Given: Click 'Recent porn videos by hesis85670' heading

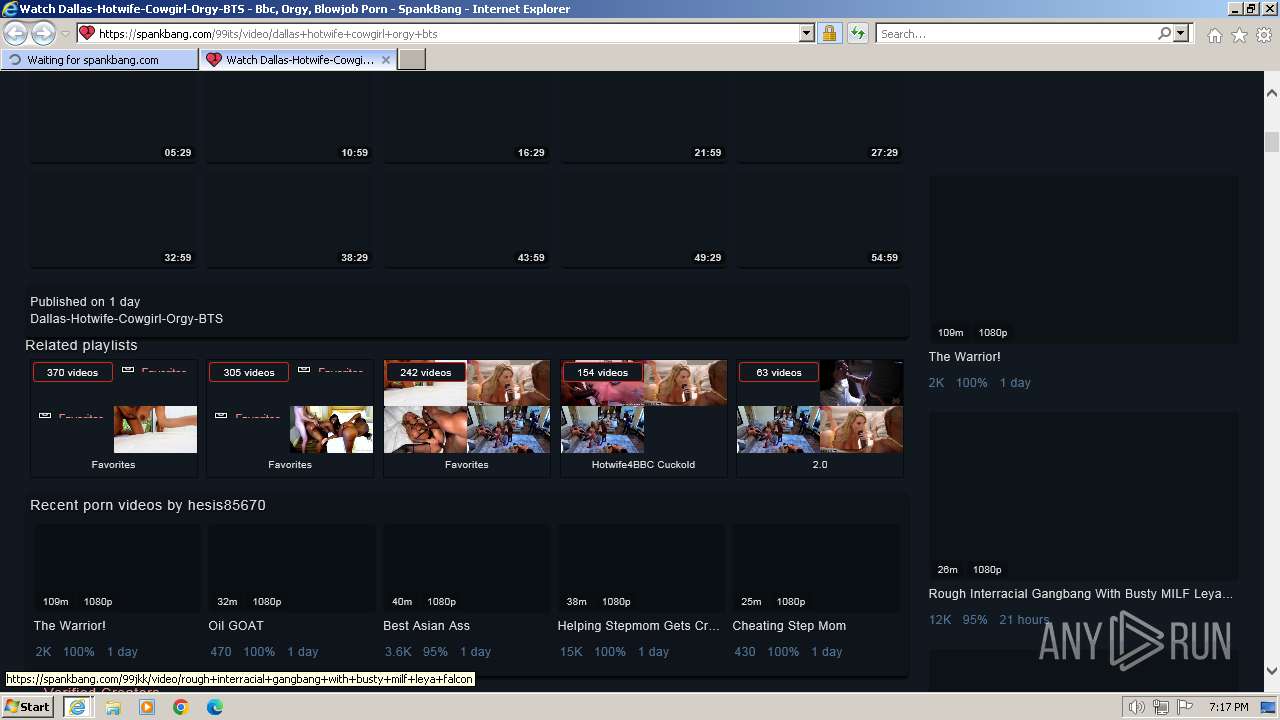Looking at the screenshot, I should coord(148,505).
